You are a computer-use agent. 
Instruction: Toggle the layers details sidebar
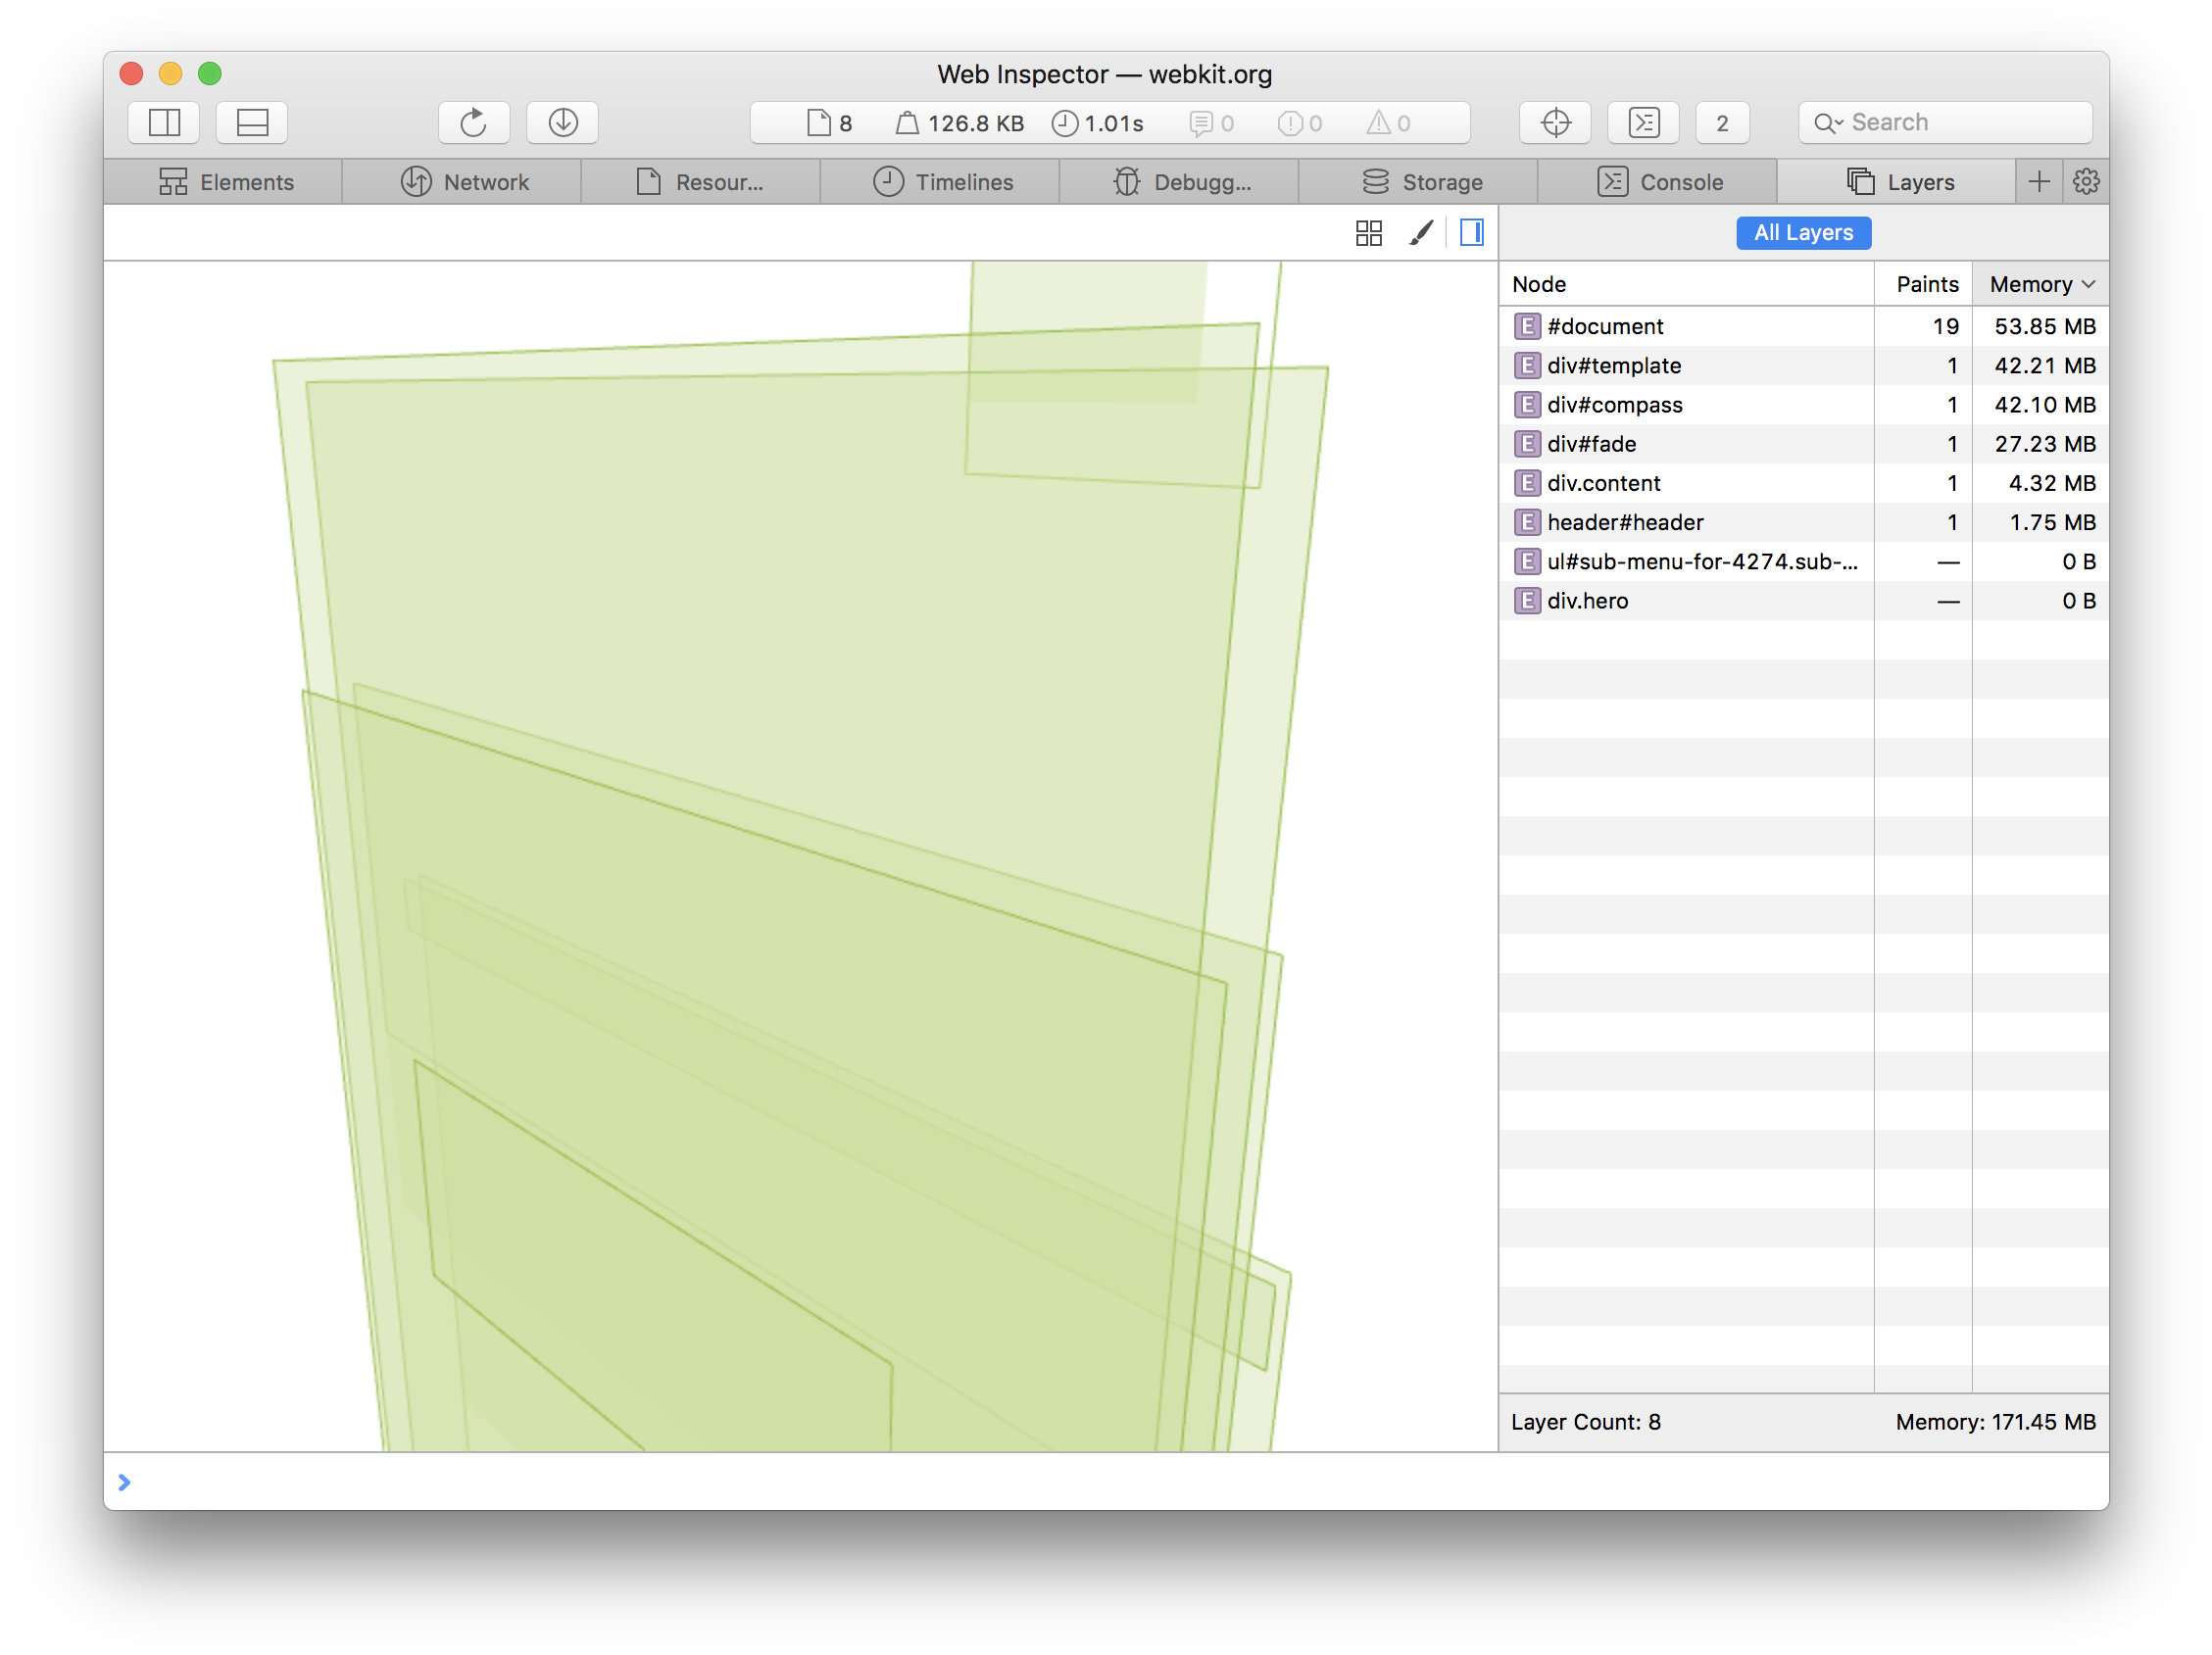1470,232
